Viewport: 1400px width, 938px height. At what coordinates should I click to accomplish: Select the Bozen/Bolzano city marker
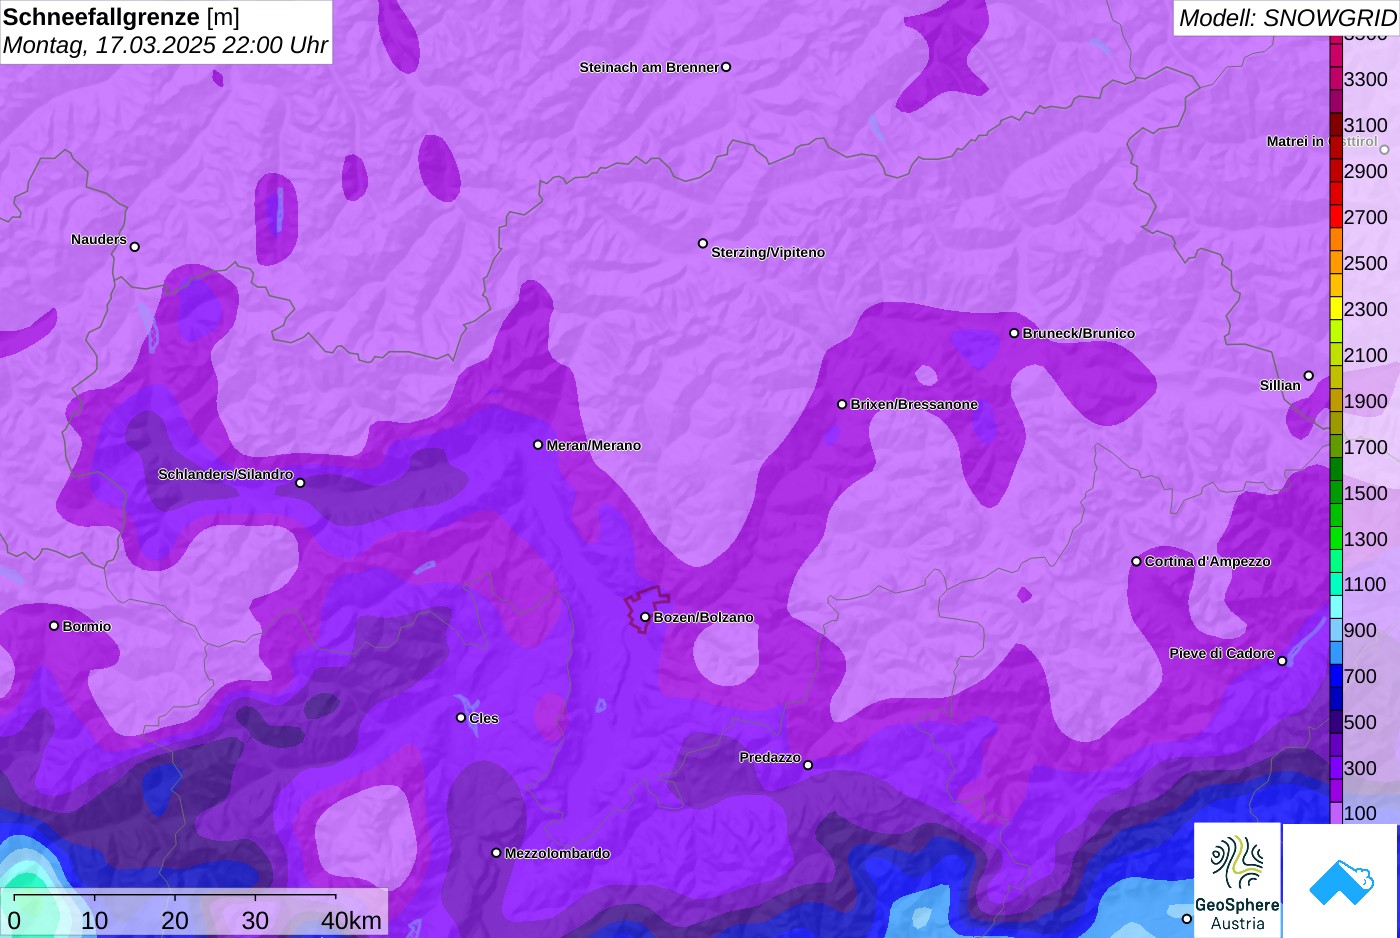coord(645,617)
